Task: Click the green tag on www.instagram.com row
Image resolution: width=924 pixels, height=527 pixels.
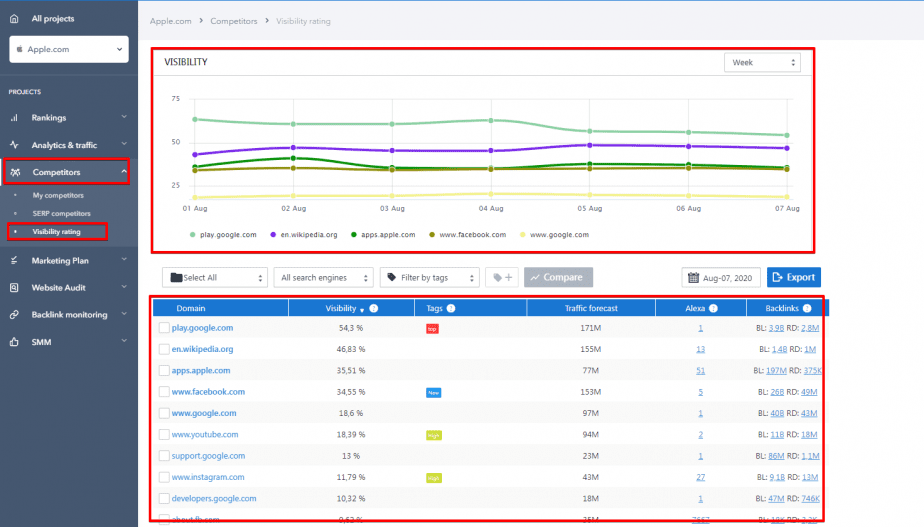Action: [x=434, y=478]
